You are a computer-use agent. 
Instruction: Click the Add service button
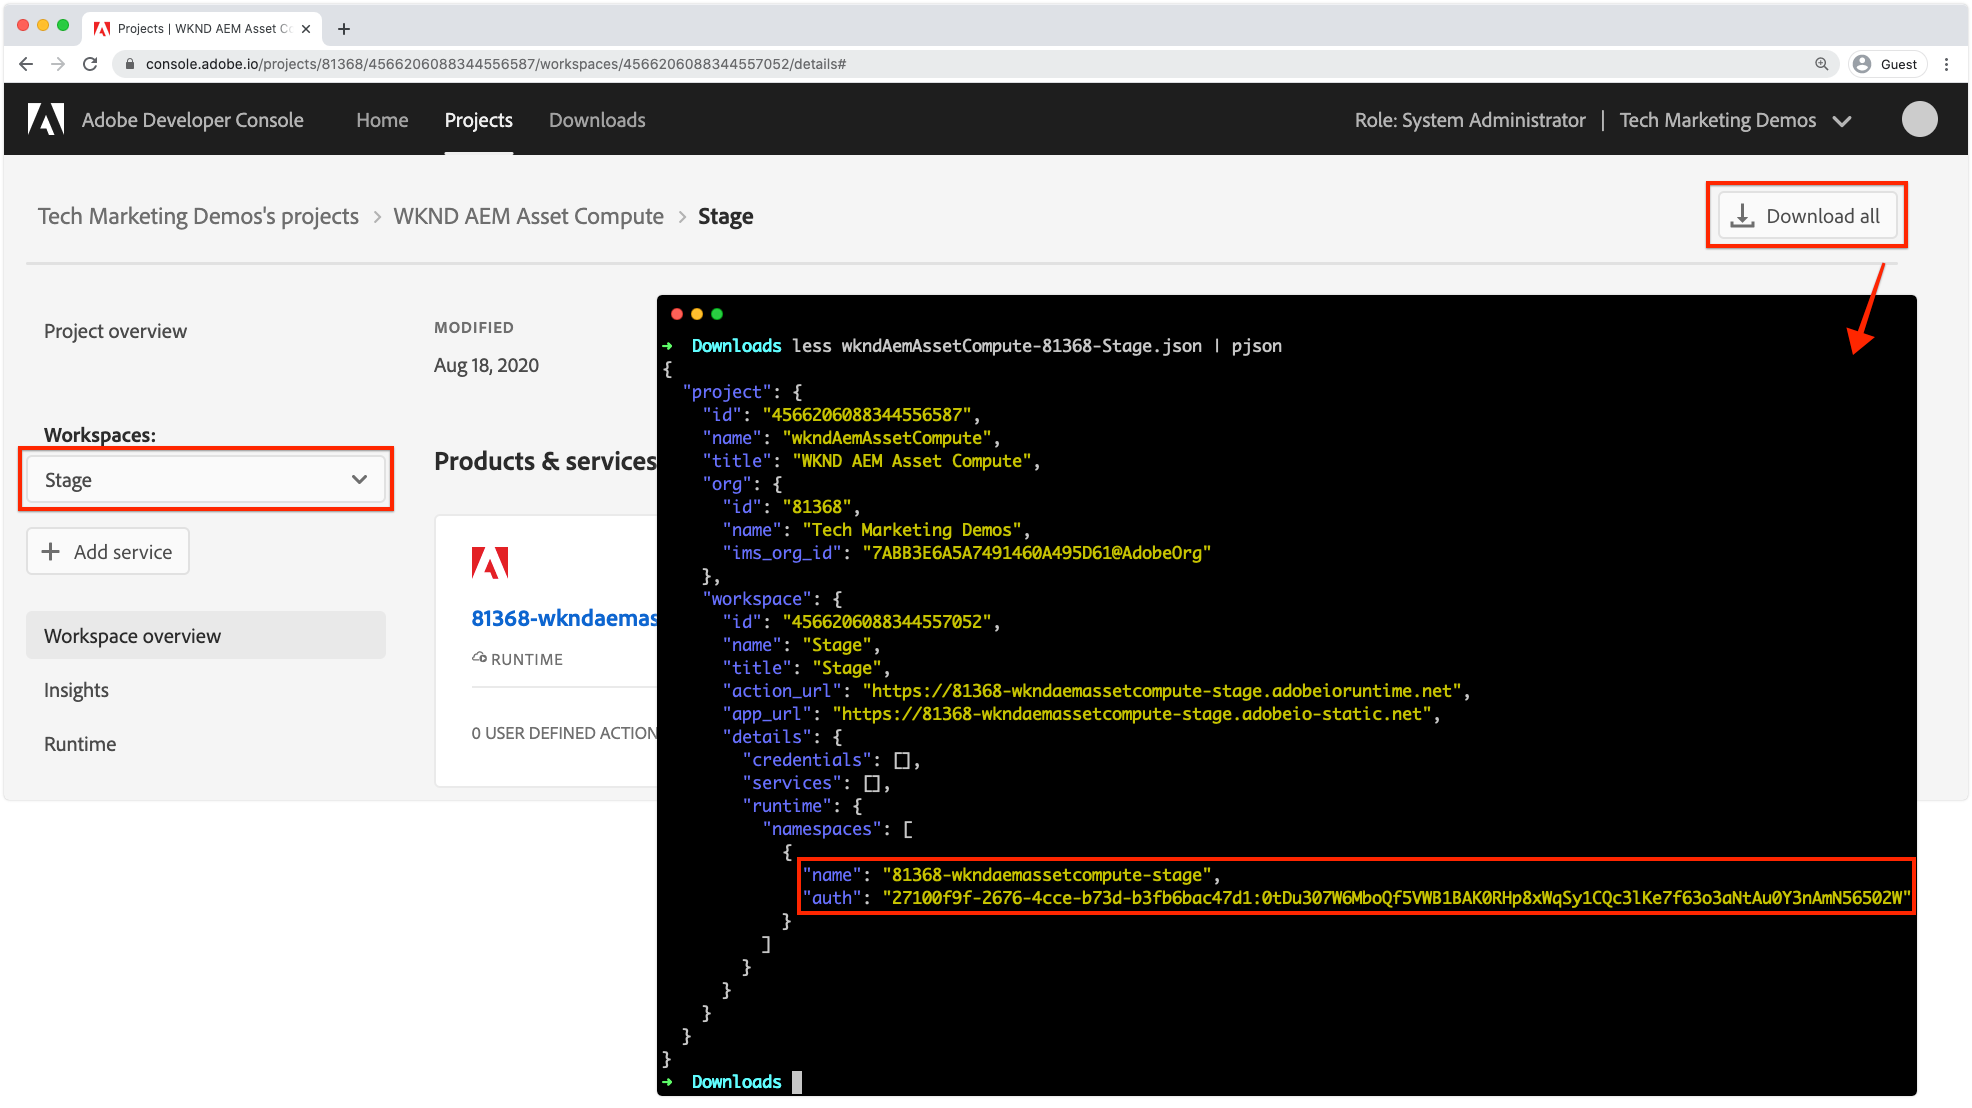point(108,552)
